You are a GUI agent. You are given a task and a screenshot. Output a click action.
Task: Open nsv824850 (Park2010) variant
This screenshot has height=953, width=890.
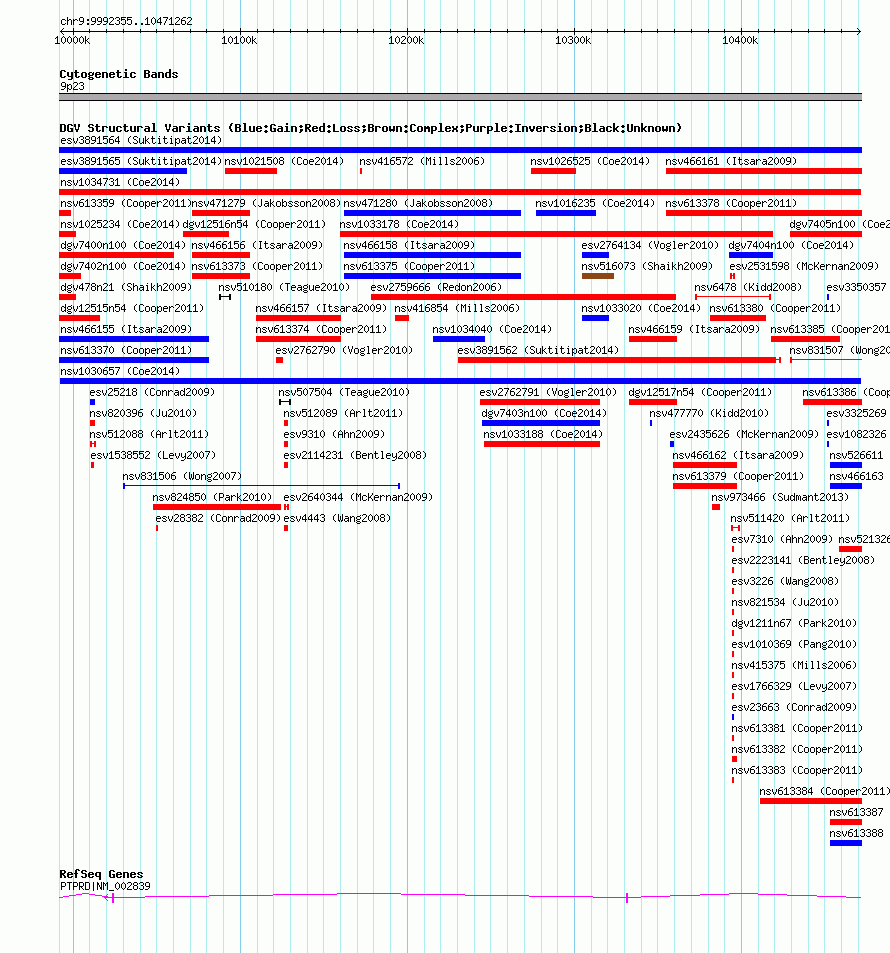pos(212,497)
